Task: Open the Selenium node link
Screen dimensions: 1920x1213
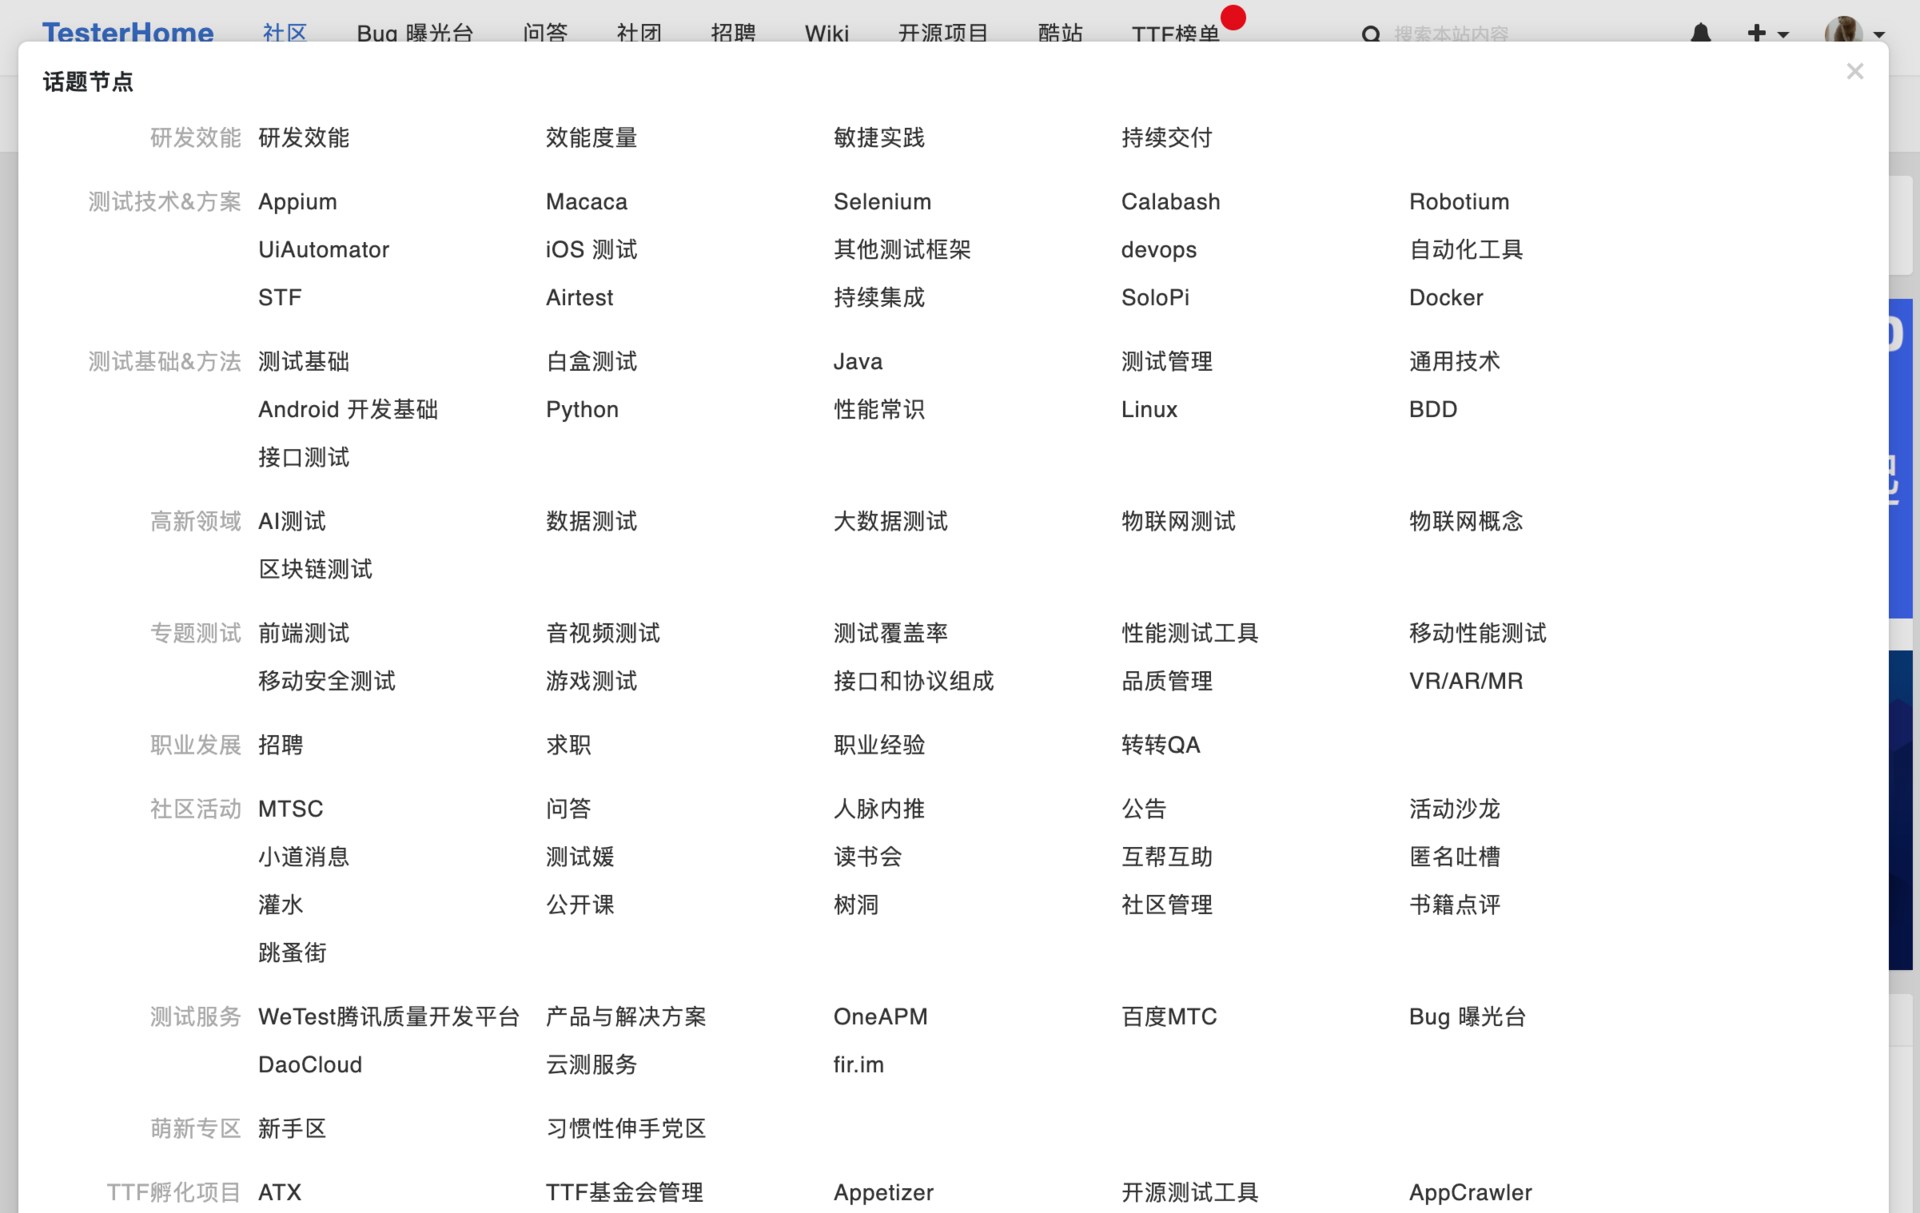Action: [882, 201]
